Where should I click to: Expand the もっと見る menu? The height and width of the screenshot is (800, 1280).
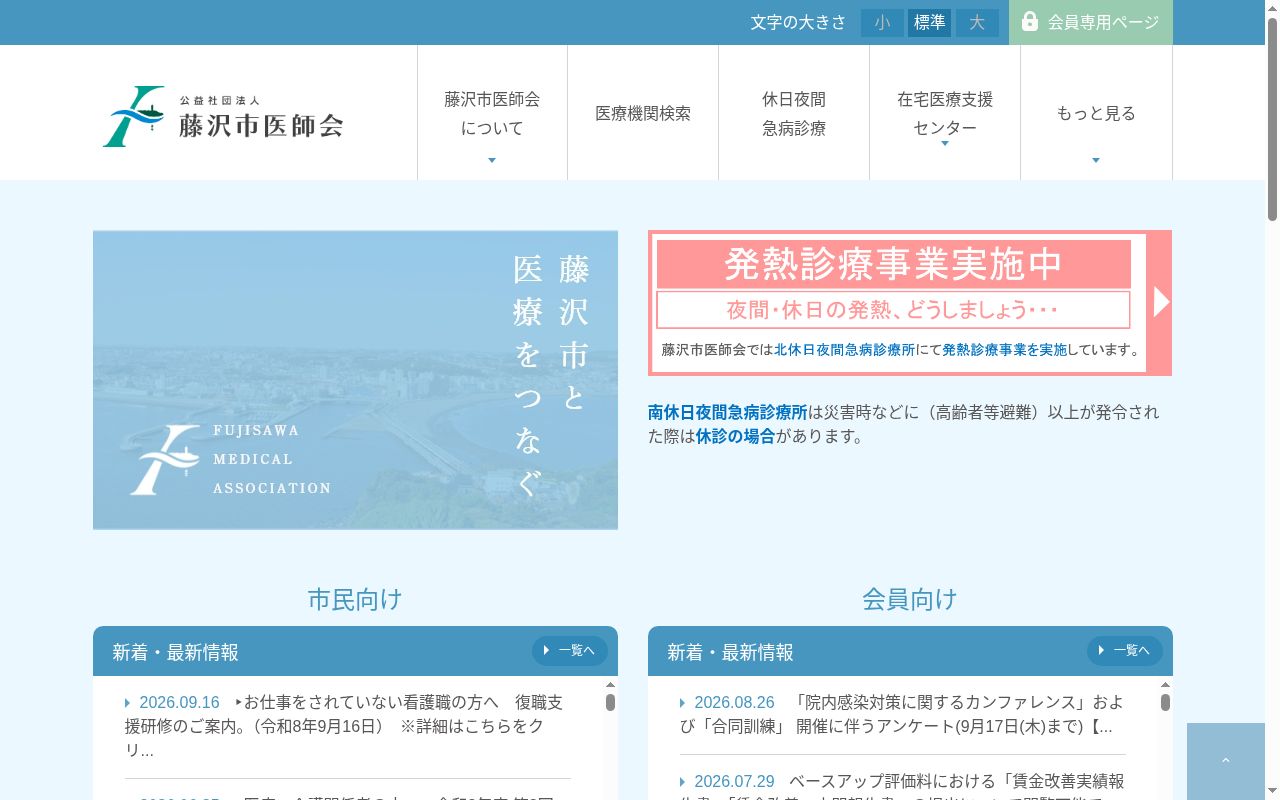[x=1096, y=113]
